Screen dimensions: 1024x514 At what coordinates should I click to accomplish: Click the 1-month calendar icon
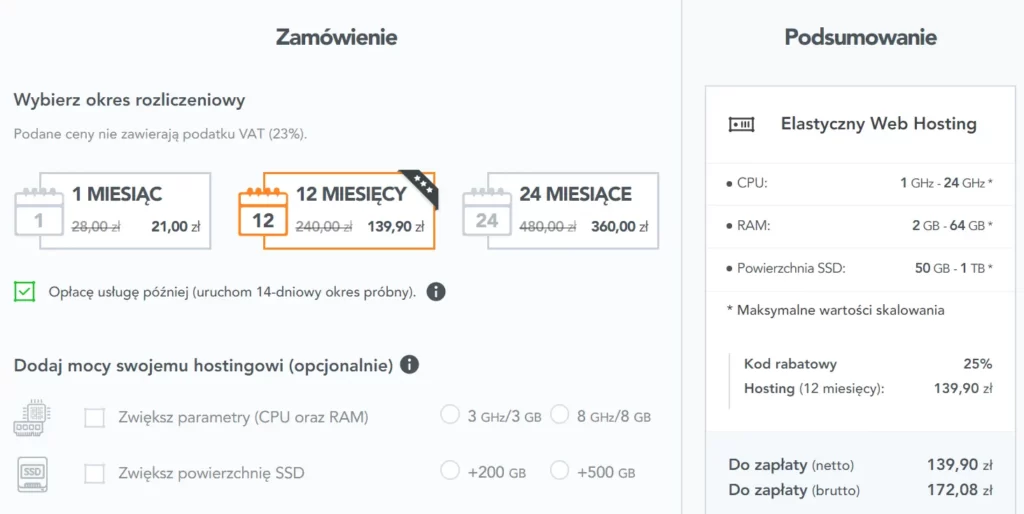[x=39, y=212]
